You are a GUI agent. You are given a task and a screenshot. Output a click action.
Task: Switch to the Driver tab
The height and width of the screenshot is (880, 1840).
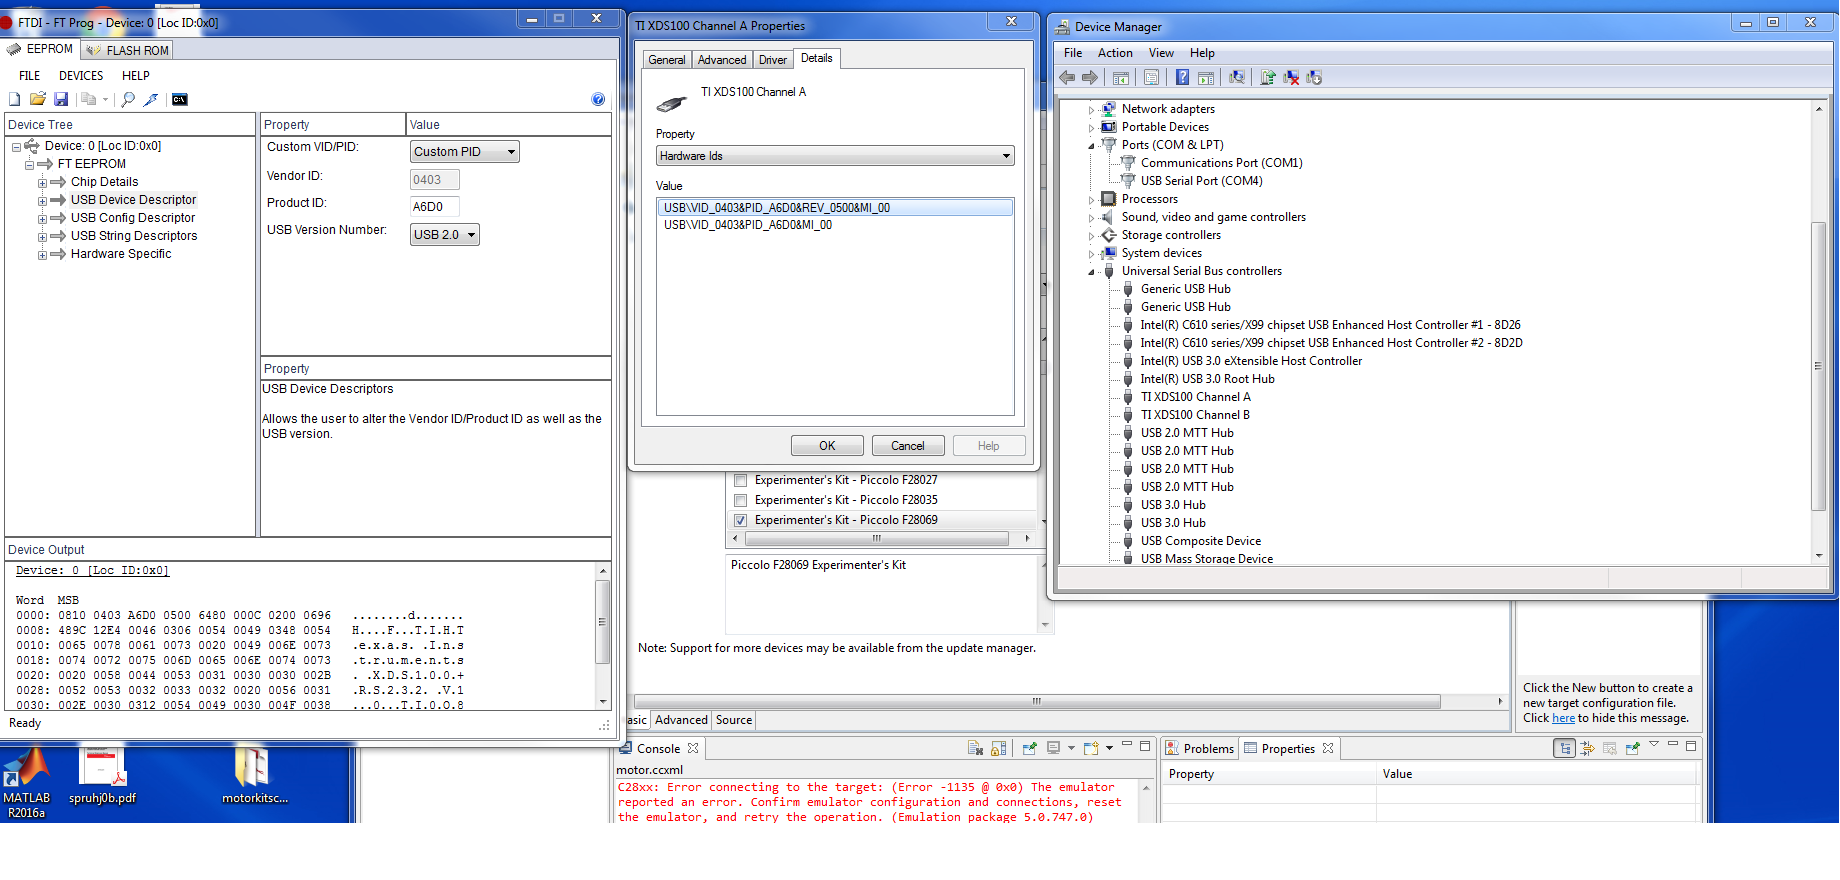point(772,60)
